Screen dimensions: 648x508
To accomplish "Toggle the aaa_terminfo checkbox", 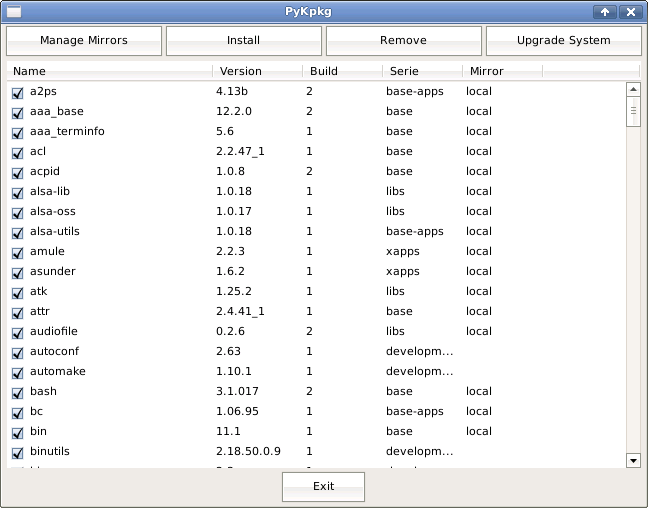I will pyautogui.click(x=17, y=133).
